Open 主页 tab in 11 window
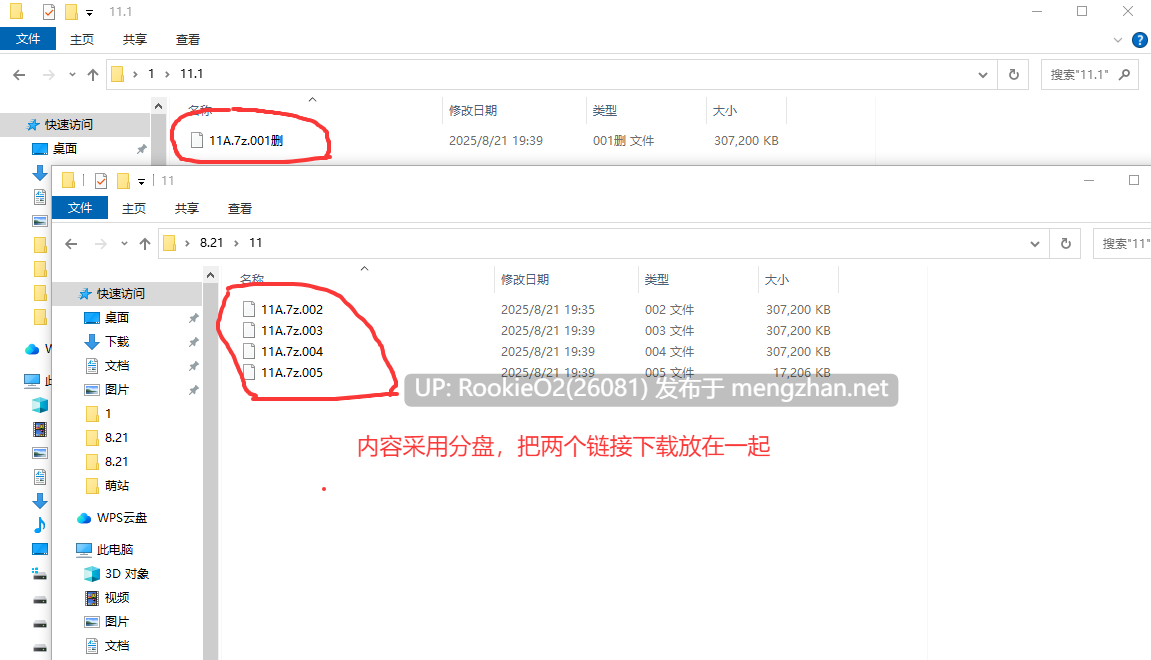The height and width of the screenshot is (660, 1151). (134, 208)
